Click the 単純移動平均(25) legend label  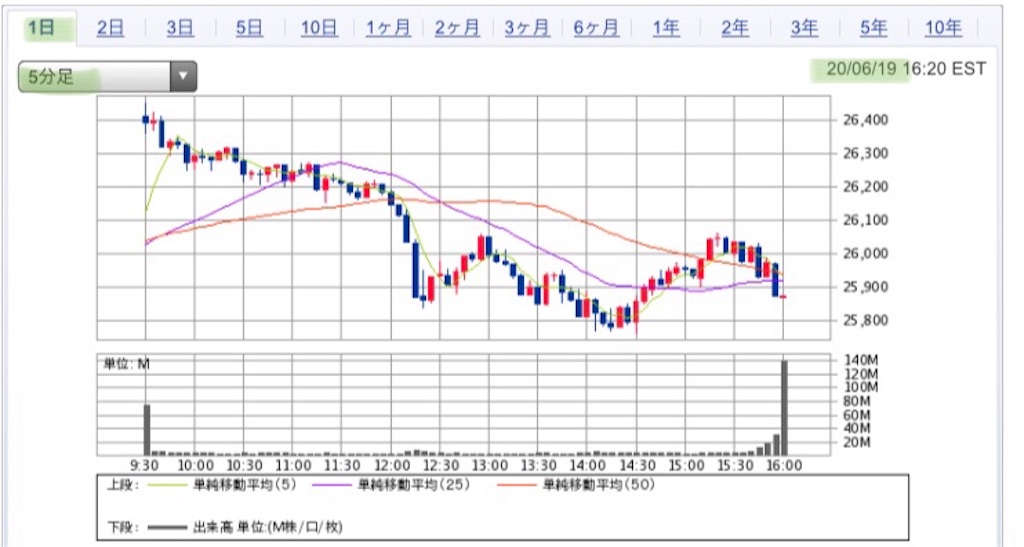(414, 485)
